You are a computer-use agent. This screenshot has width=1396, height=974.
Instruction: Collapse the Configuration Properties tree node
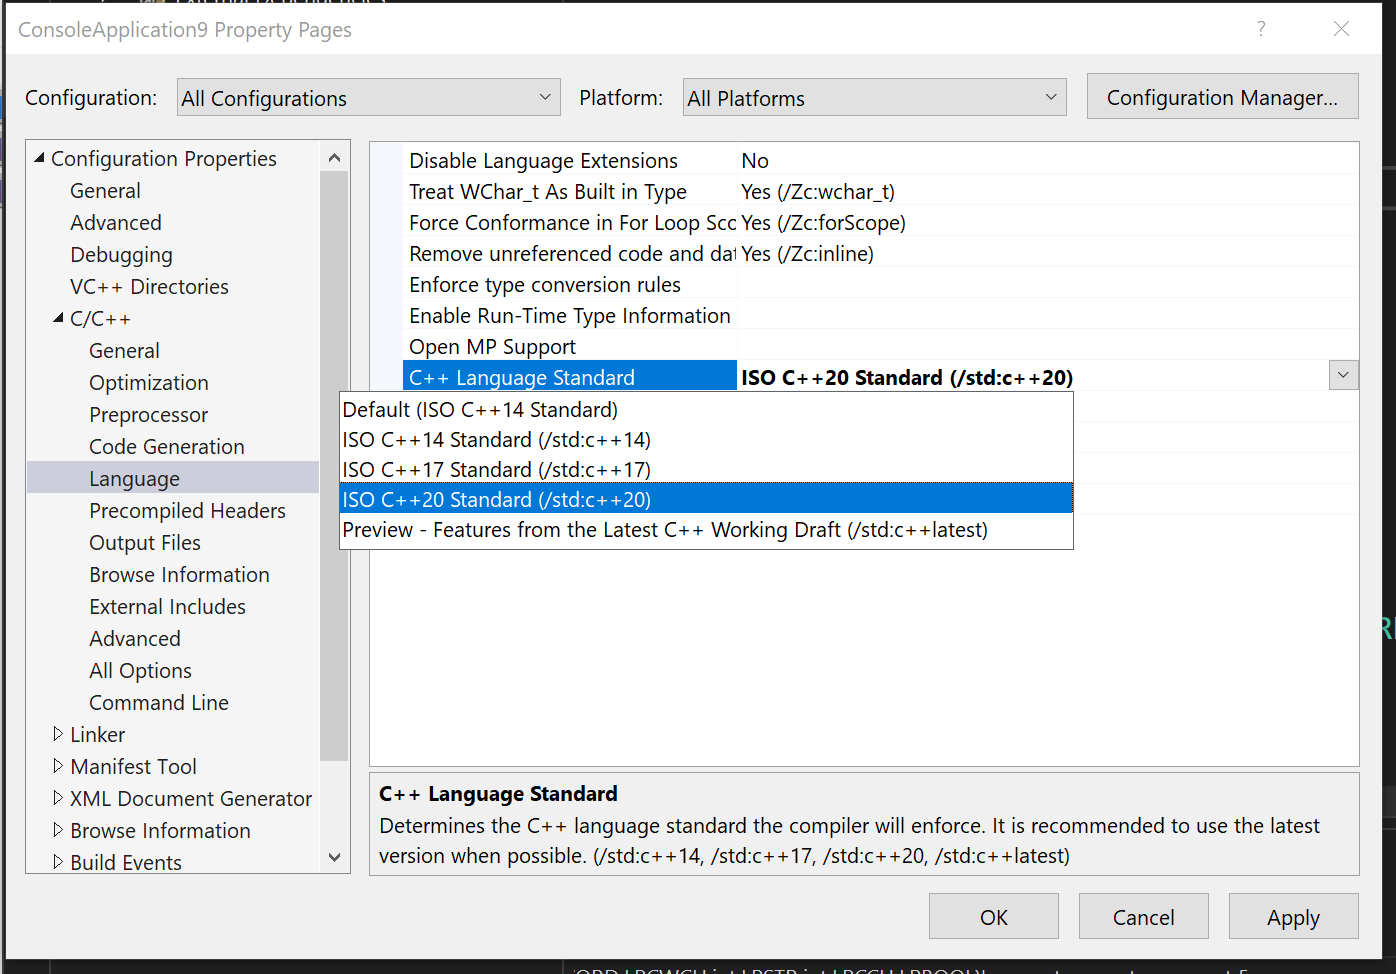(38, 157)
